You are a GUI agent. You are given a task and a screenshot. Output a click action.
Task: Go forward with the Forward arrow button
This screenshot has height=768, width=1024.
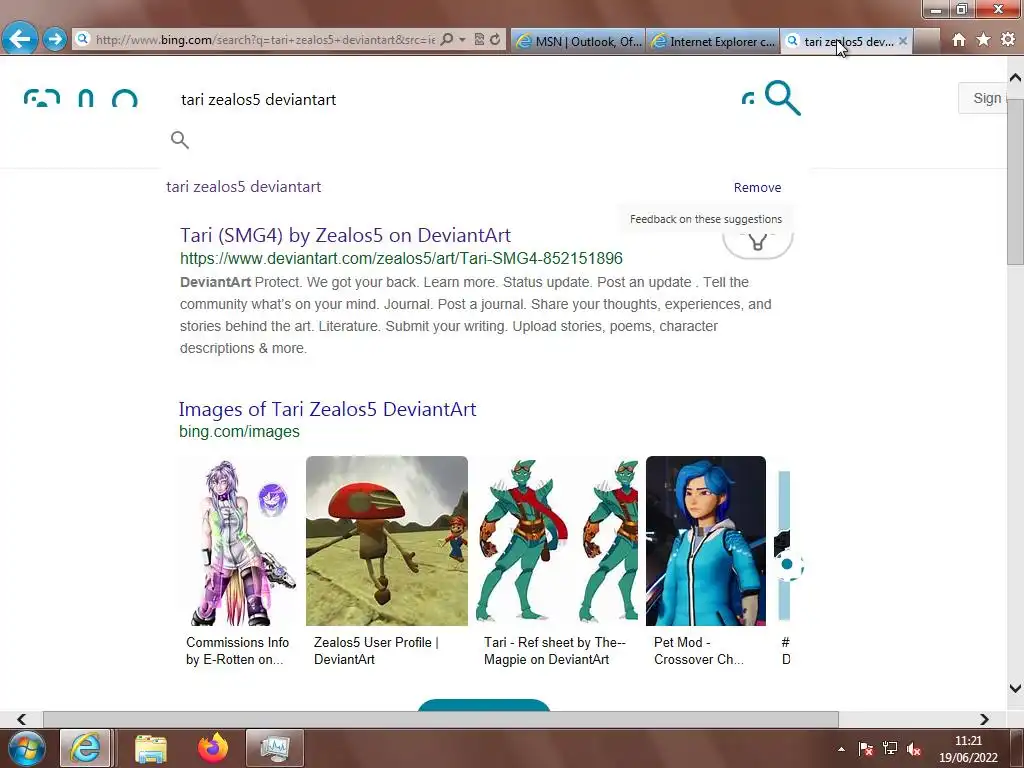(x=55, y=39)
